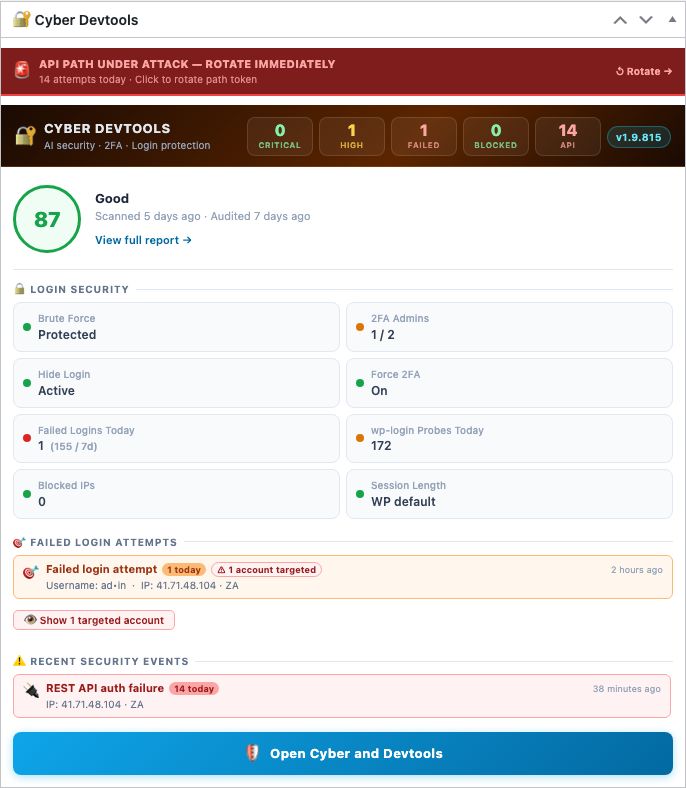Click the 2 hours ago timestamp

click(x=637, y=569)
